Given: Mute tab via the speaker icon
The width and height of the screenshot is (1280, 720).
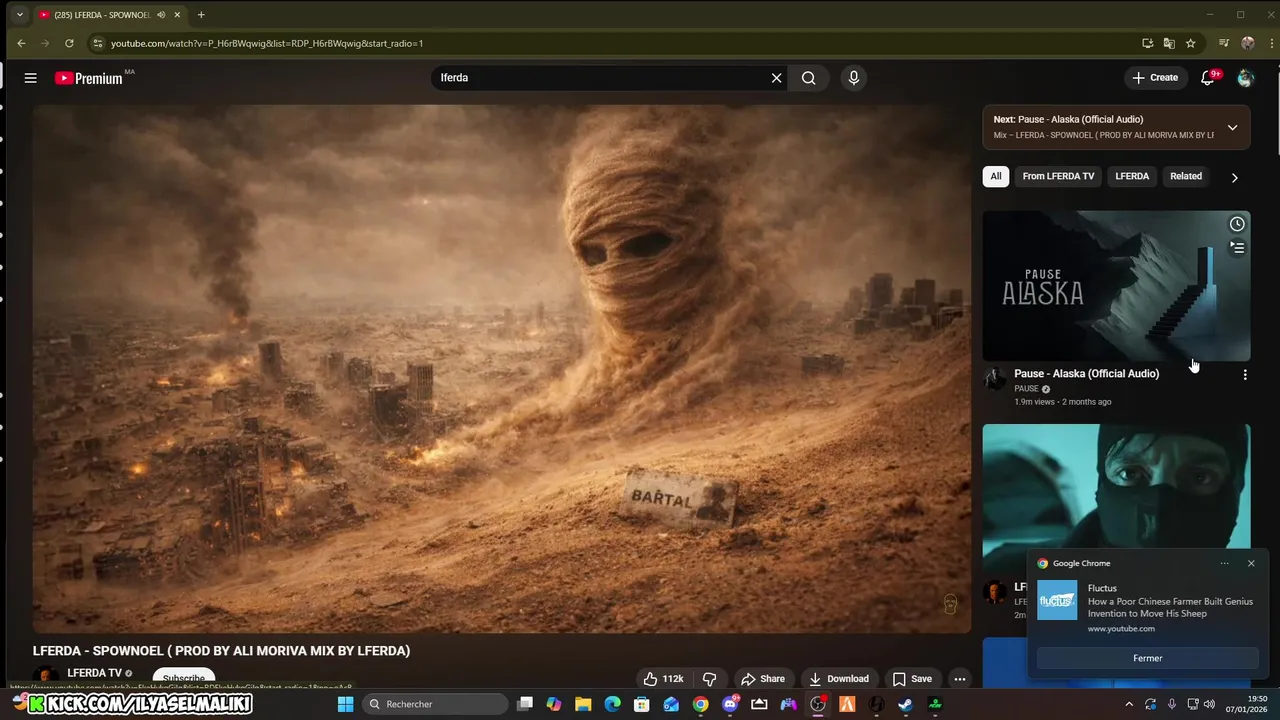Looking at the screenshot, I should coord(161,15).
